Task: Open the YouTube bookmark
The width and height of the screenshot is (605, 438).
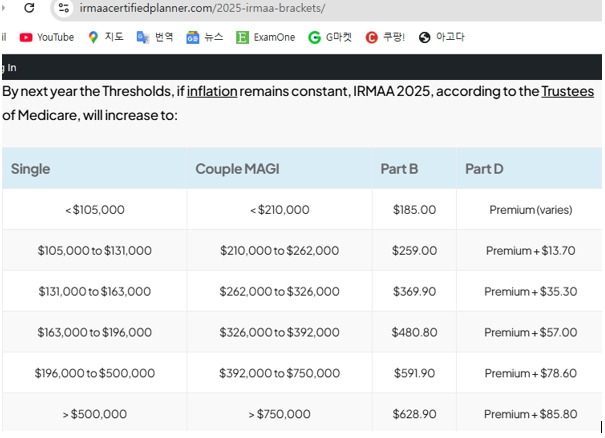Action: click(x=47, y=37)
